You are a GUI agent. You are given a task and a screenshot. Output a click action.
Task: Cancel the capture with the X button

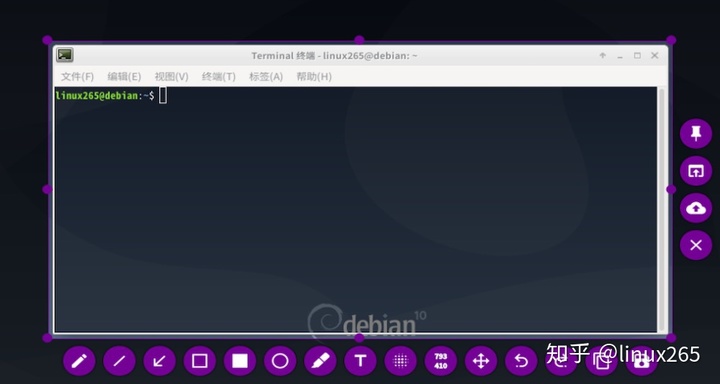[x=696, y=245]
